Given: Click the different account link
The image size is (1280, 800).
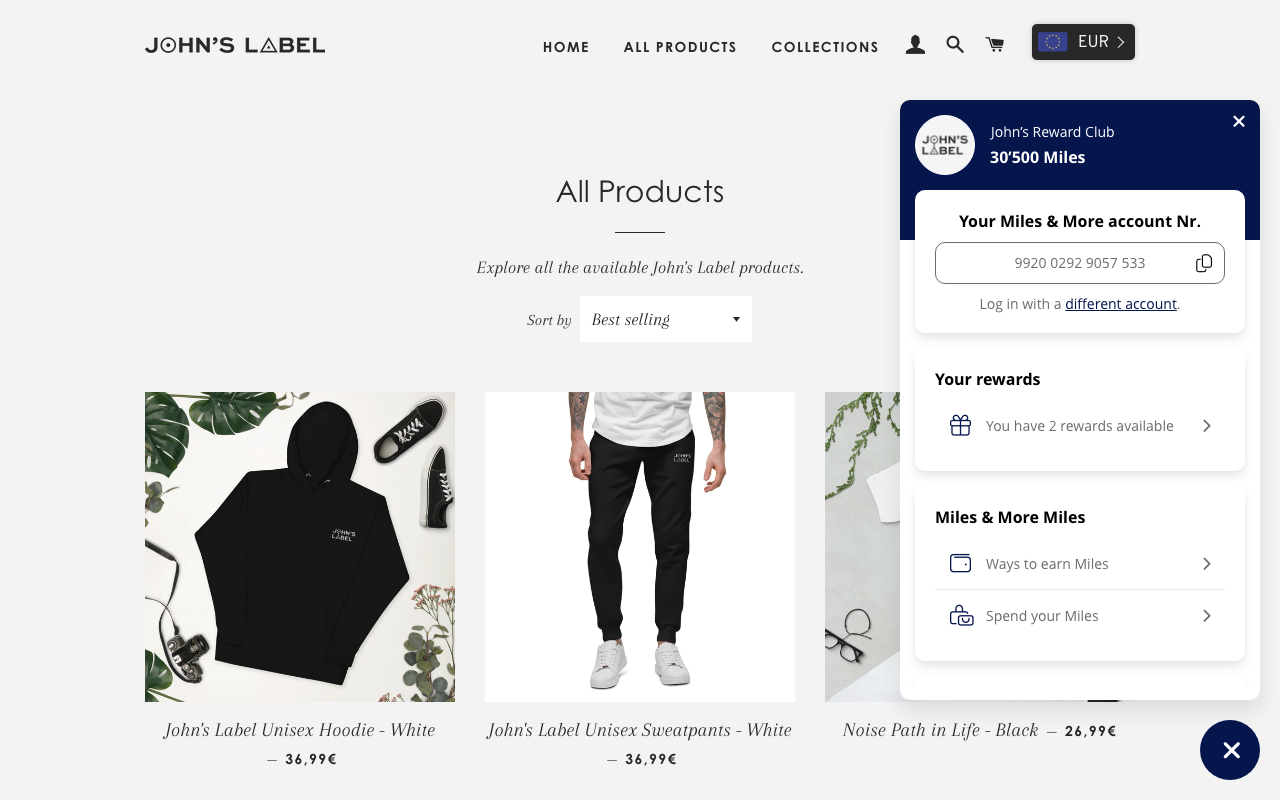Looking at the screenshot, I should (x=1121, y=304).
